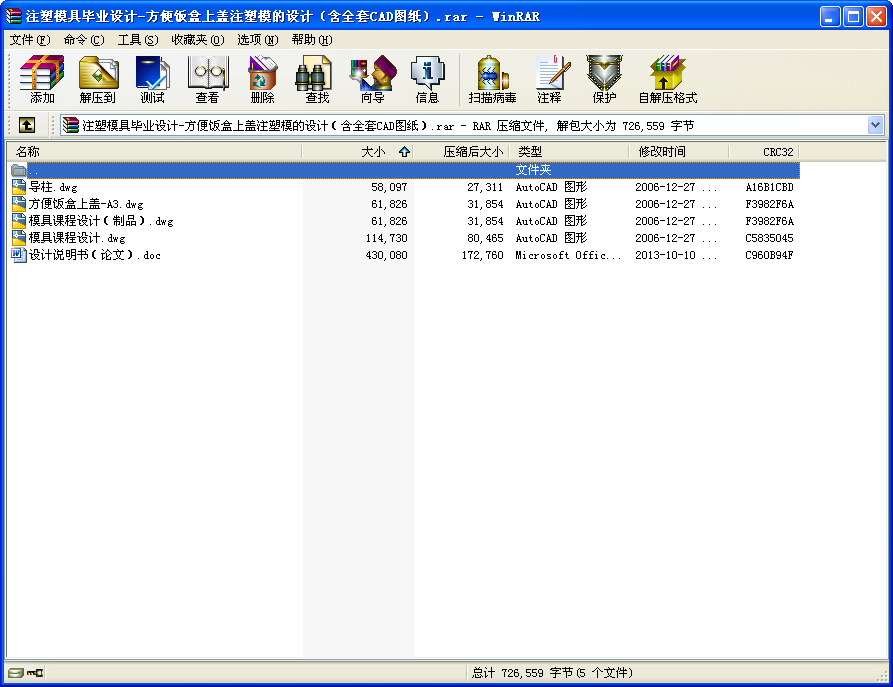Click the 测试 (Test) archive icon

(152, 80)
